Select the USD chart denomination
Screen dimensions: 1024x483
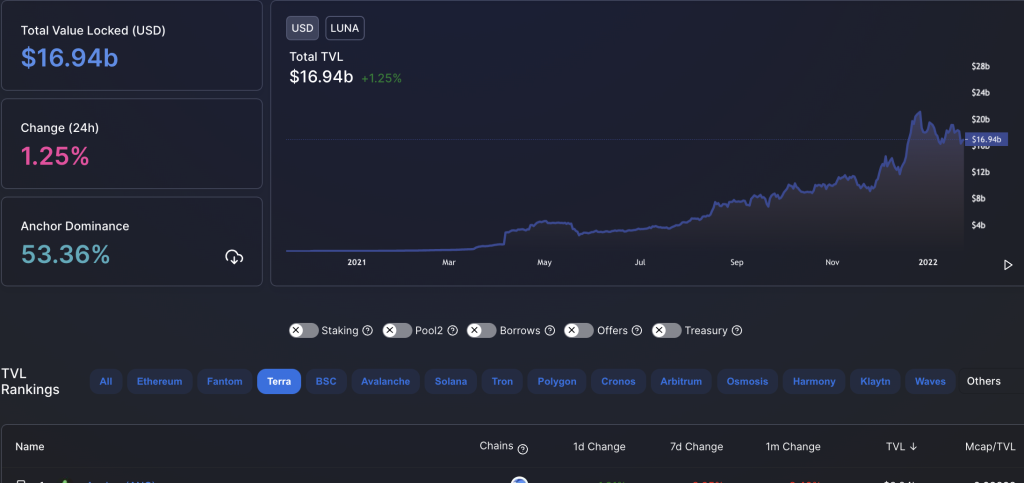[x=302, y=28]
